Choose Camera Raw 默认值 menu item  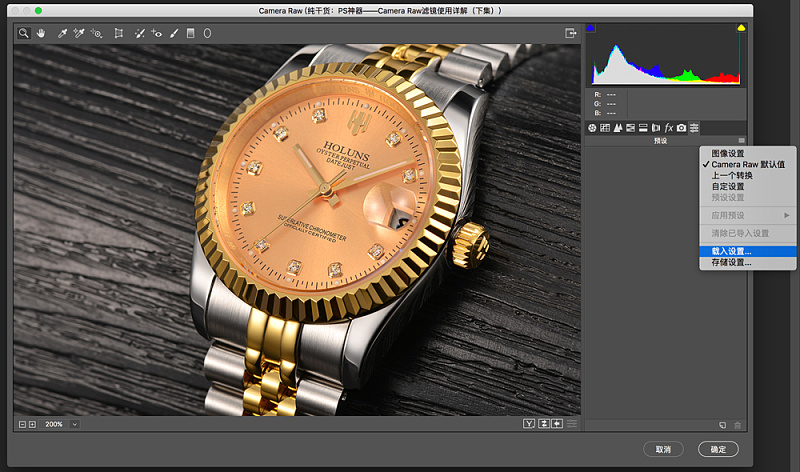(x=748, y=164)
